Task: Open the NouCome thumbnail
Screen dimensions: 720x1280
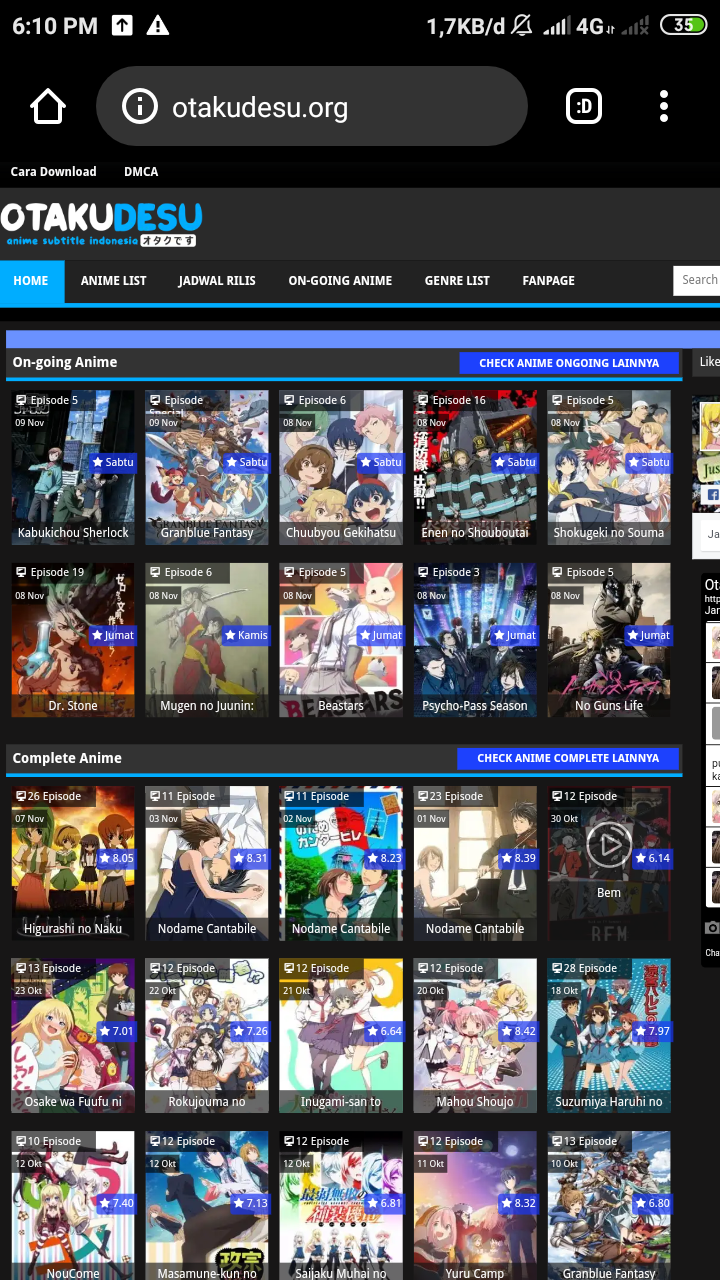Action: point(73,1206)
